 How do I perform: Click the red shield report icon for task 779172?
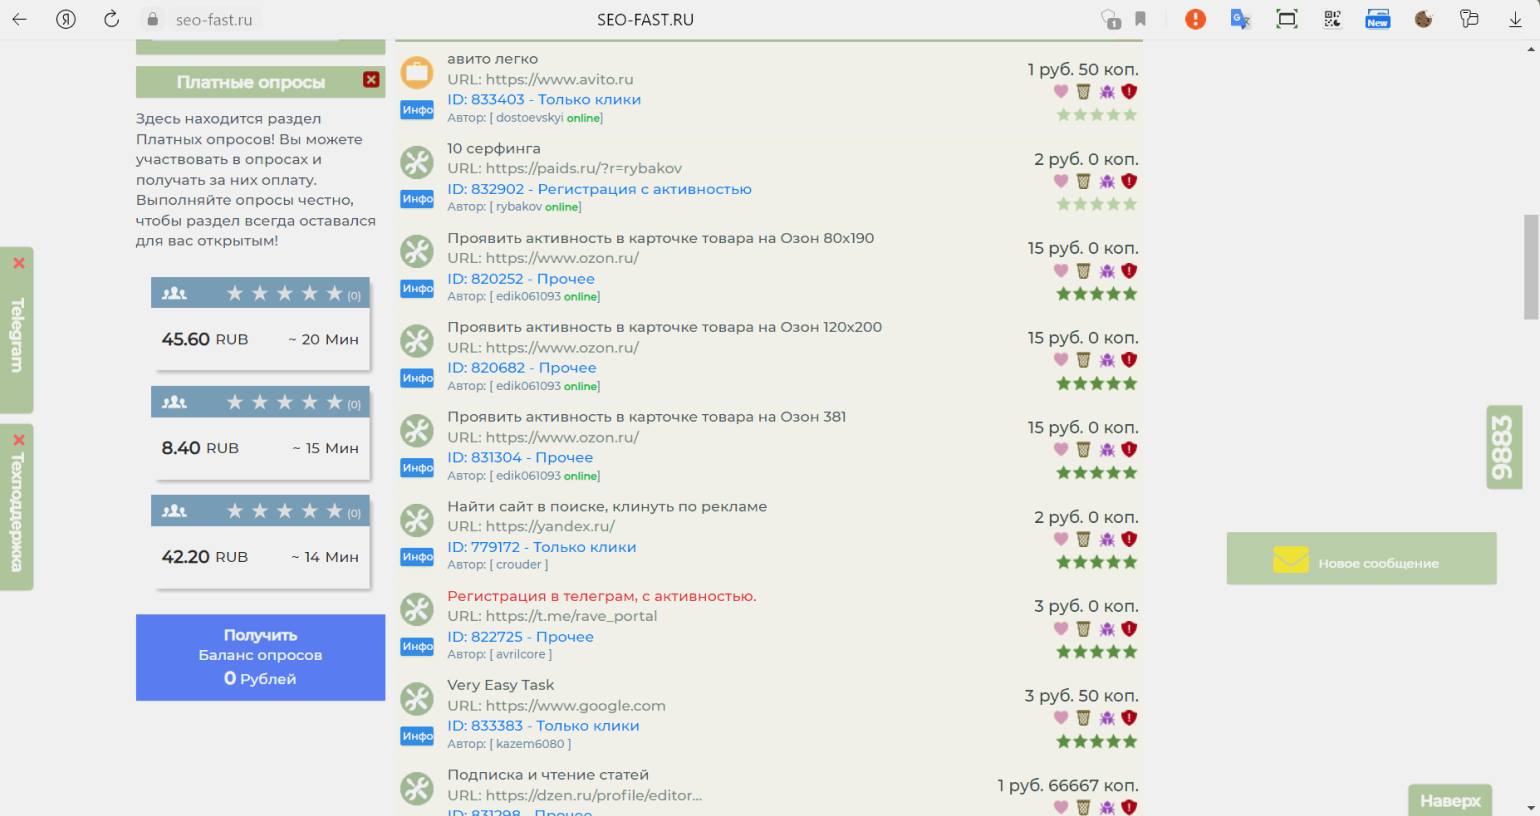1129,539
